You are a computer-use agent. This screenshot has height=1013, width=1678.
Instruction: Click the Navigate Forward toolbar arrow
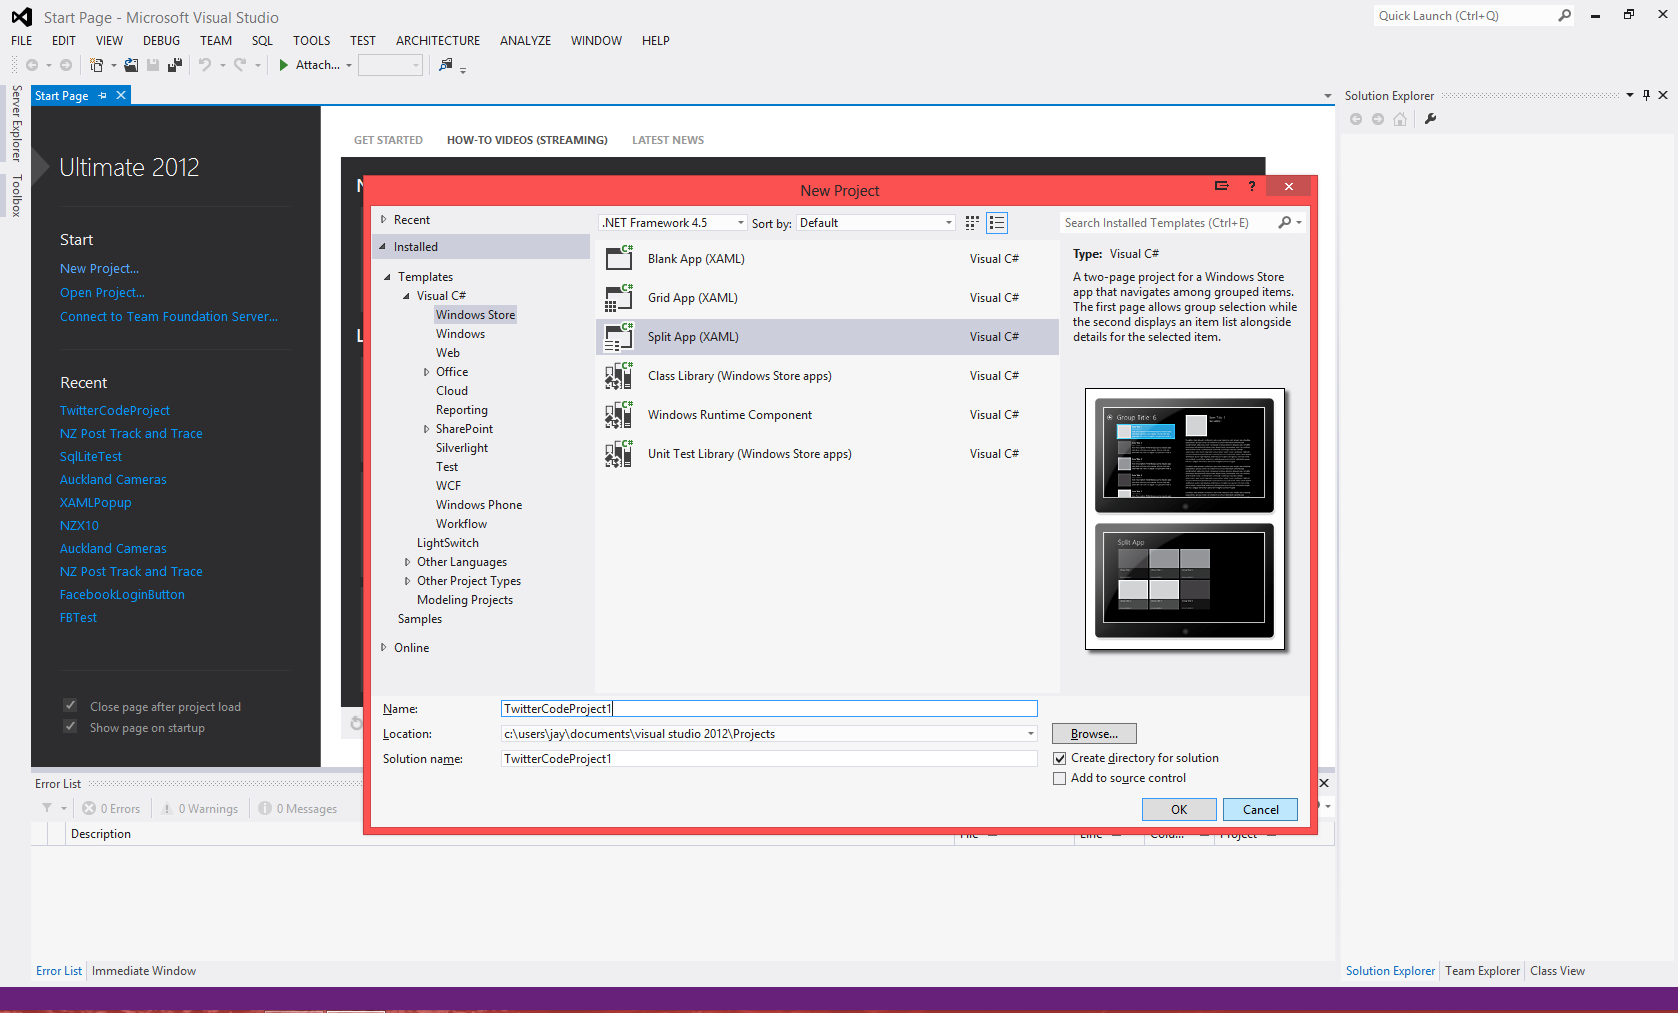(x=66, y=65)
